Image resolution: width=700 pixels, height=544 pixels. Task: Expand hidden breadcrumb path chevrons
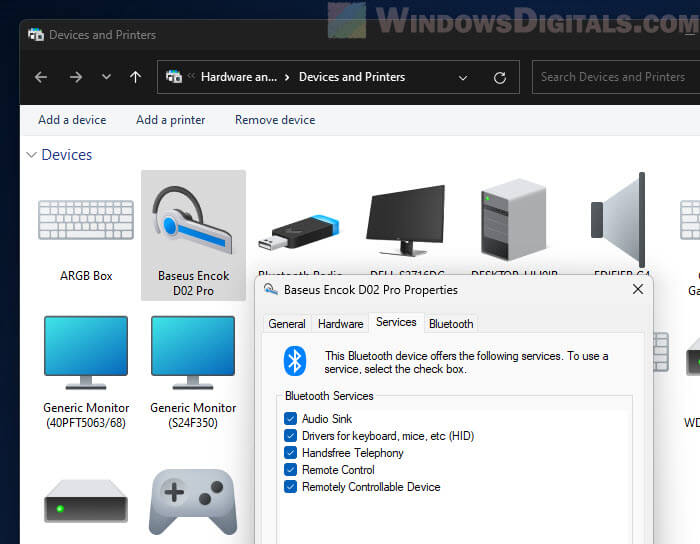191,76
